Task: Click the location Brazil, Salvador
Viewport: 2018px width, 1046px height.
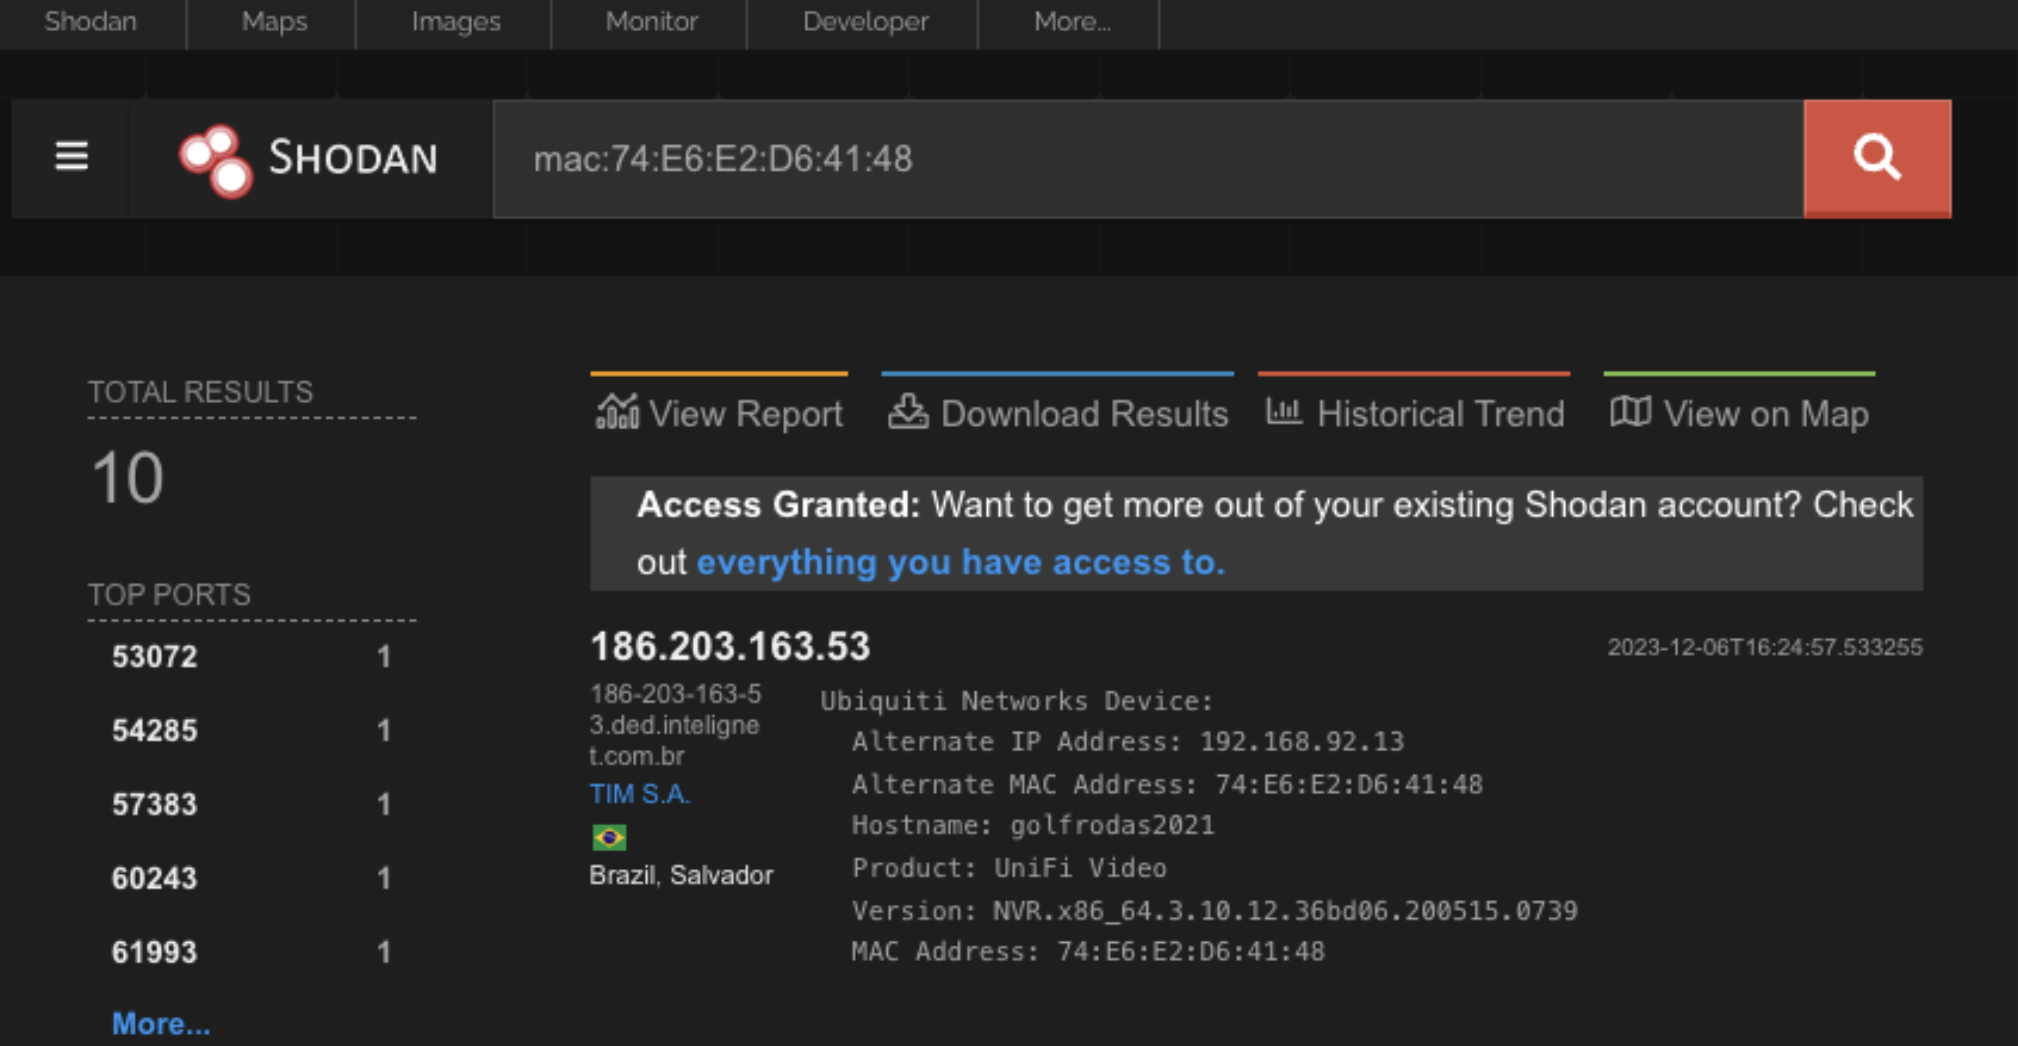Action: tap(681, 875)
